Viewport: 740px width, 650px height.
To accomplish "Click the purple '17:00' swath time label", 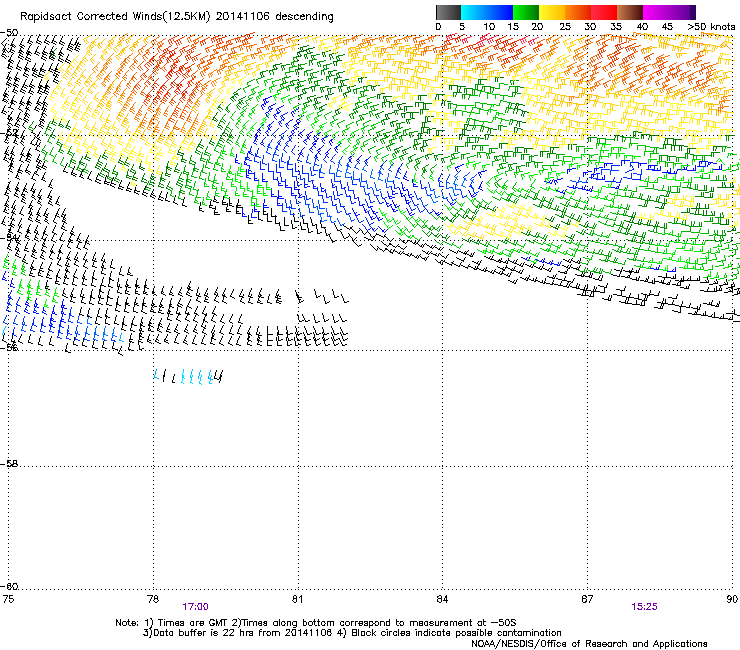I will pyautogui.click(x=195, y=607).
